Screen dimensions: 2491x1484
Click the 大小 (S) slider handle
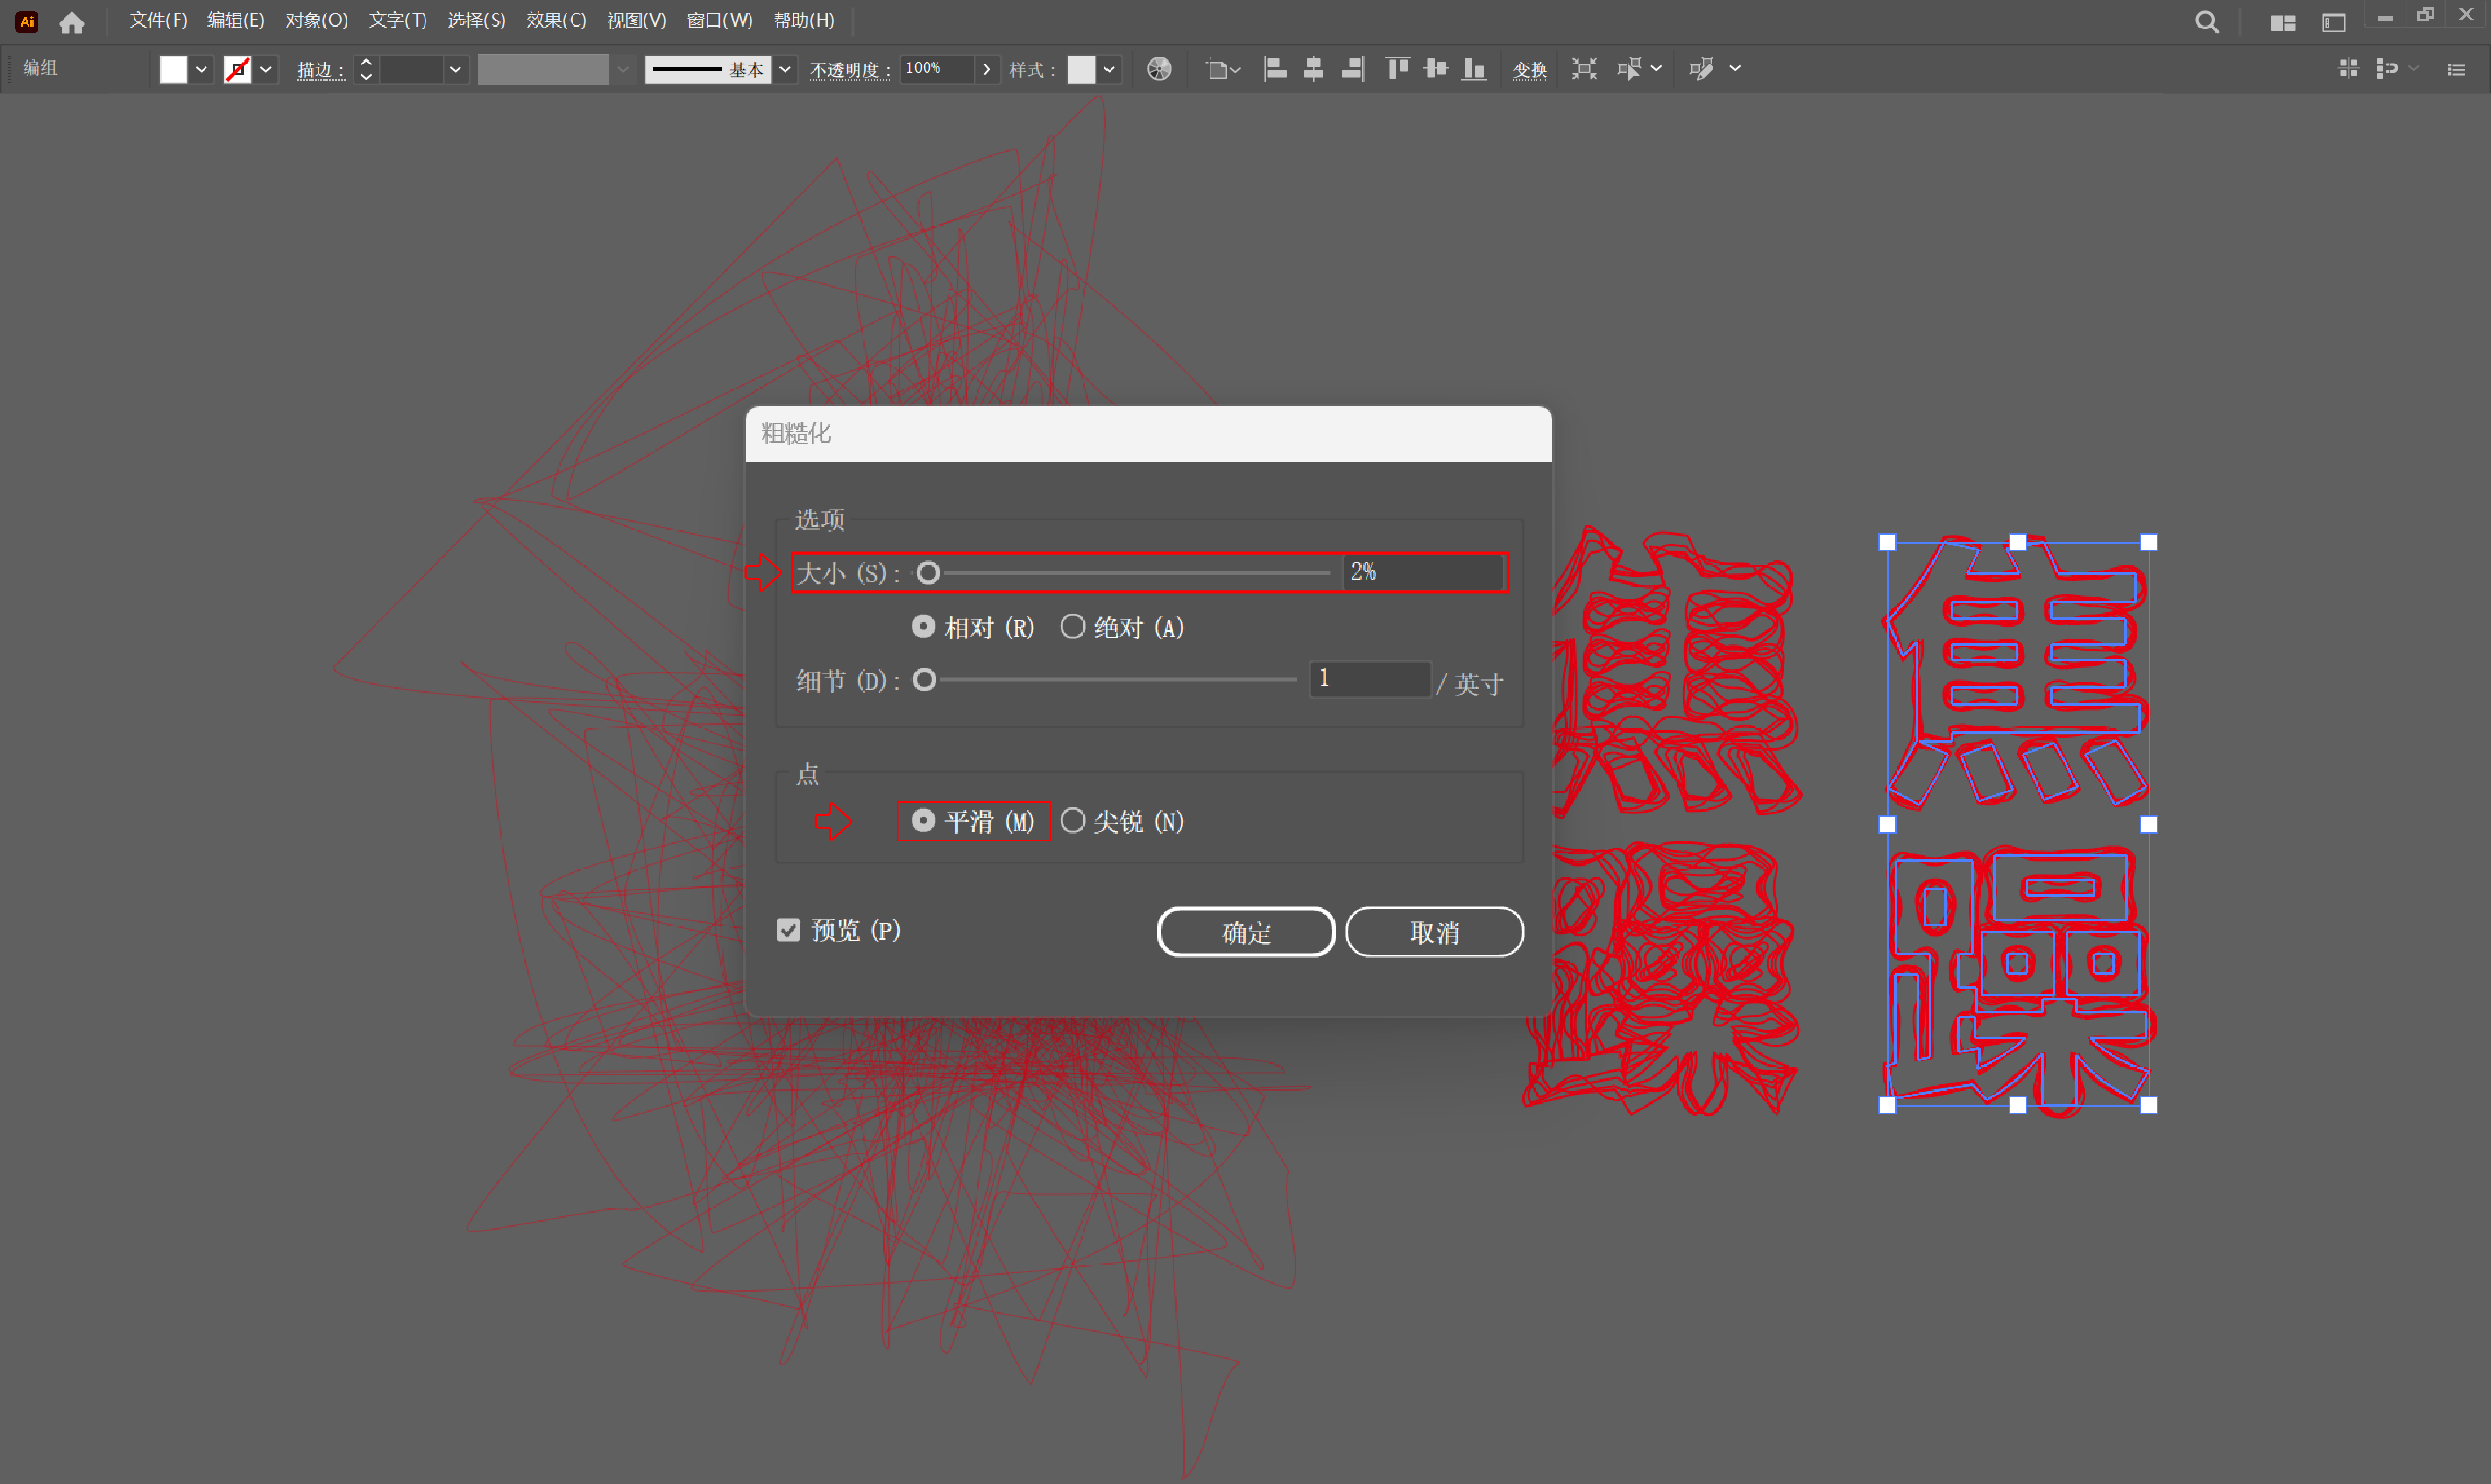[x=928, y=573]
